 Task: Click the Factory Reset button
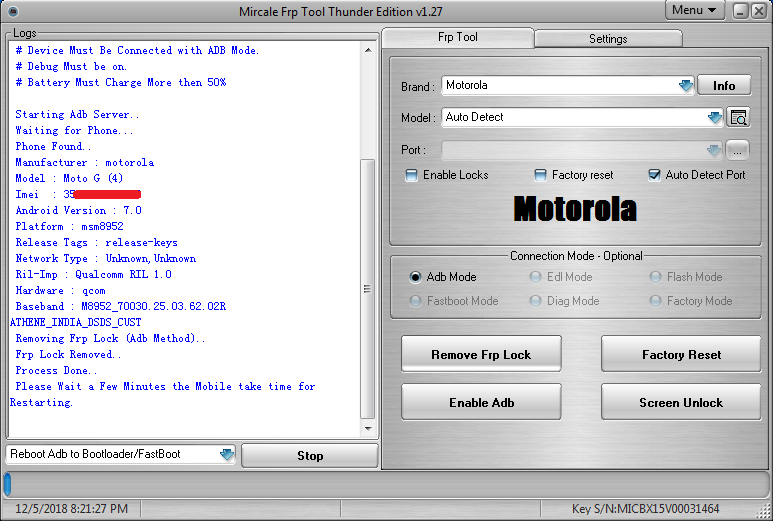[x=681, y=354]
